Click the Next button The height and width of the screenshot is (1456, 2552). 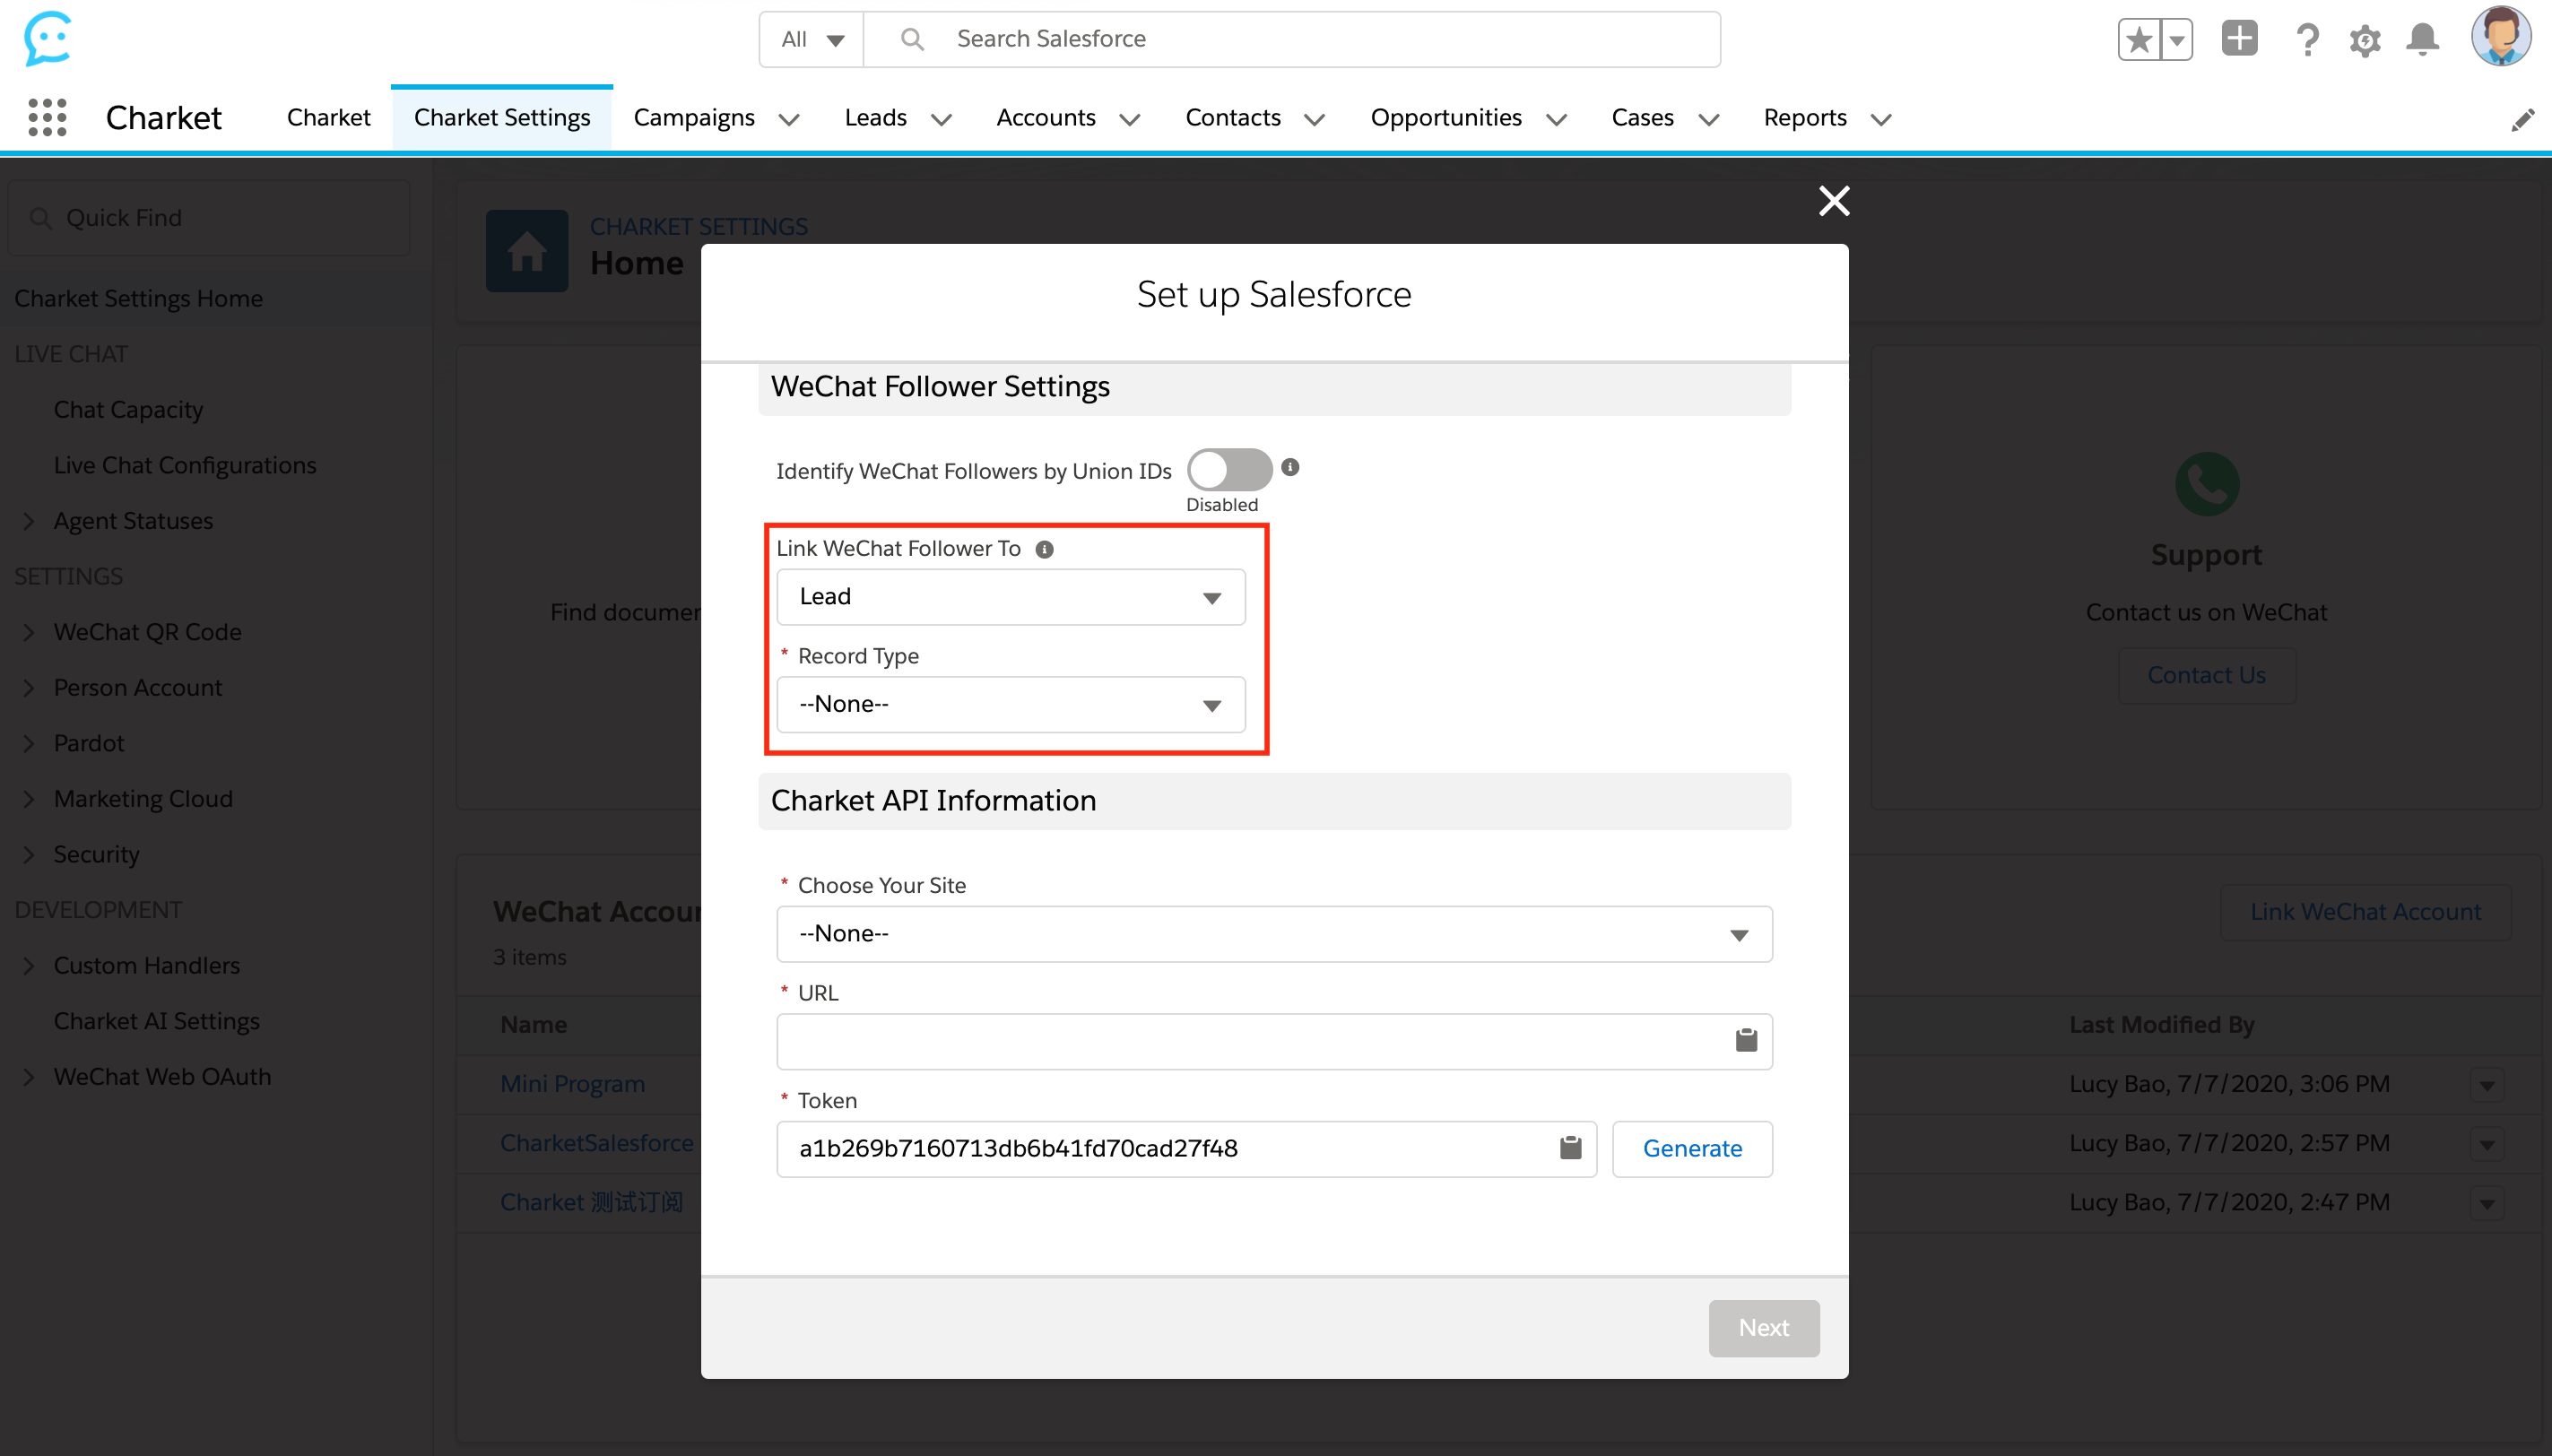click(x=1763, y=1328)
